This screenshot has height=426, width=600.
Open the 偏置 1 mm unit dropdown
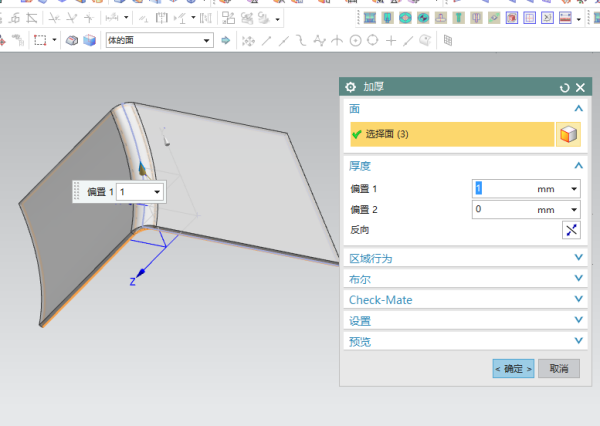[x=574, y=188]
